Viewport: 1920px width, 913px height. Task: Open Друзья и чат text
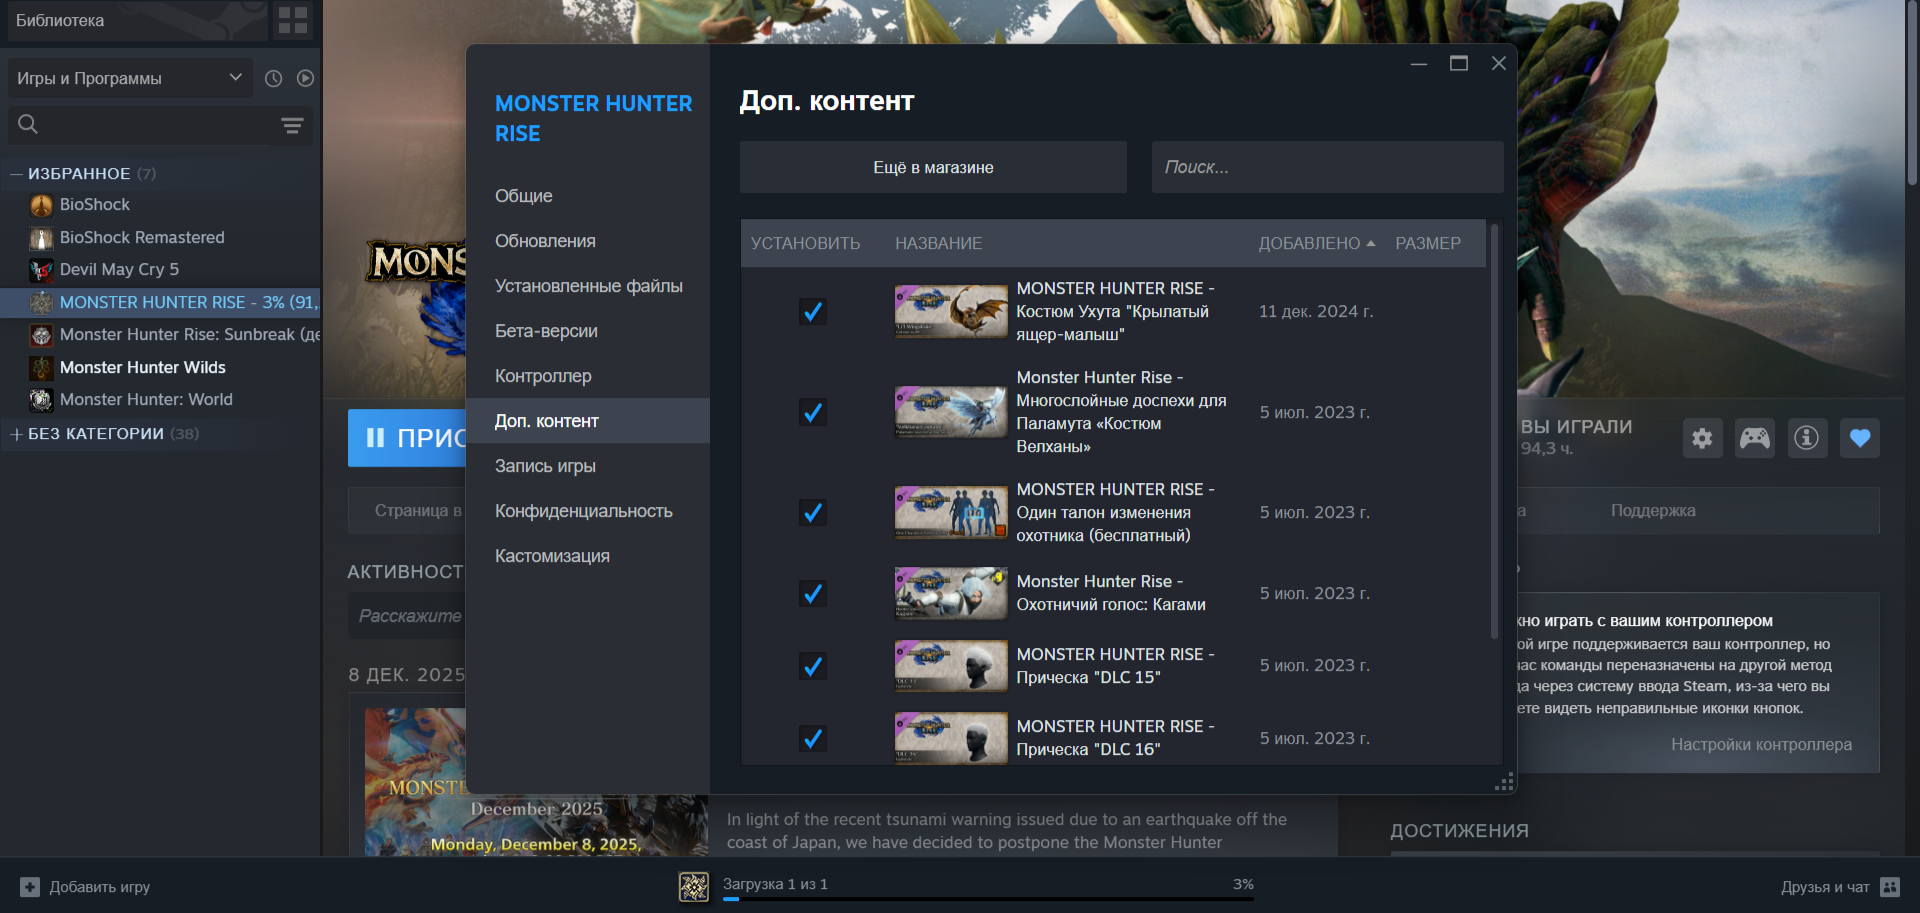point(1825,887)
